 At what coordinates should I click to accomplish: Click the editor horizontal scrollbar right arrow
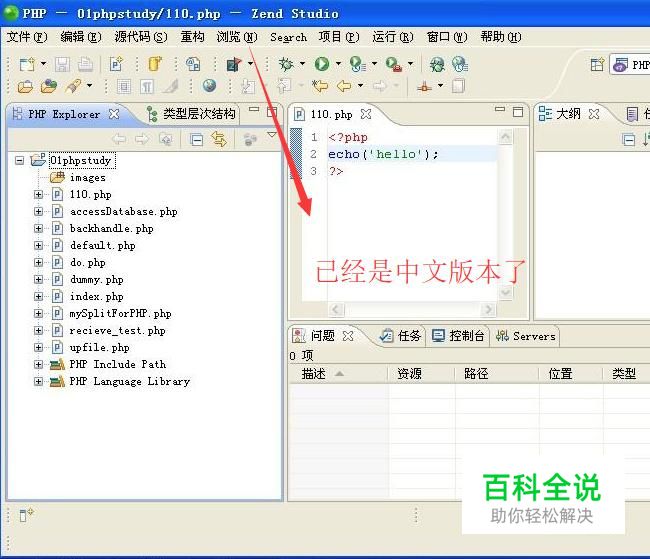click(x=488, y=309)
